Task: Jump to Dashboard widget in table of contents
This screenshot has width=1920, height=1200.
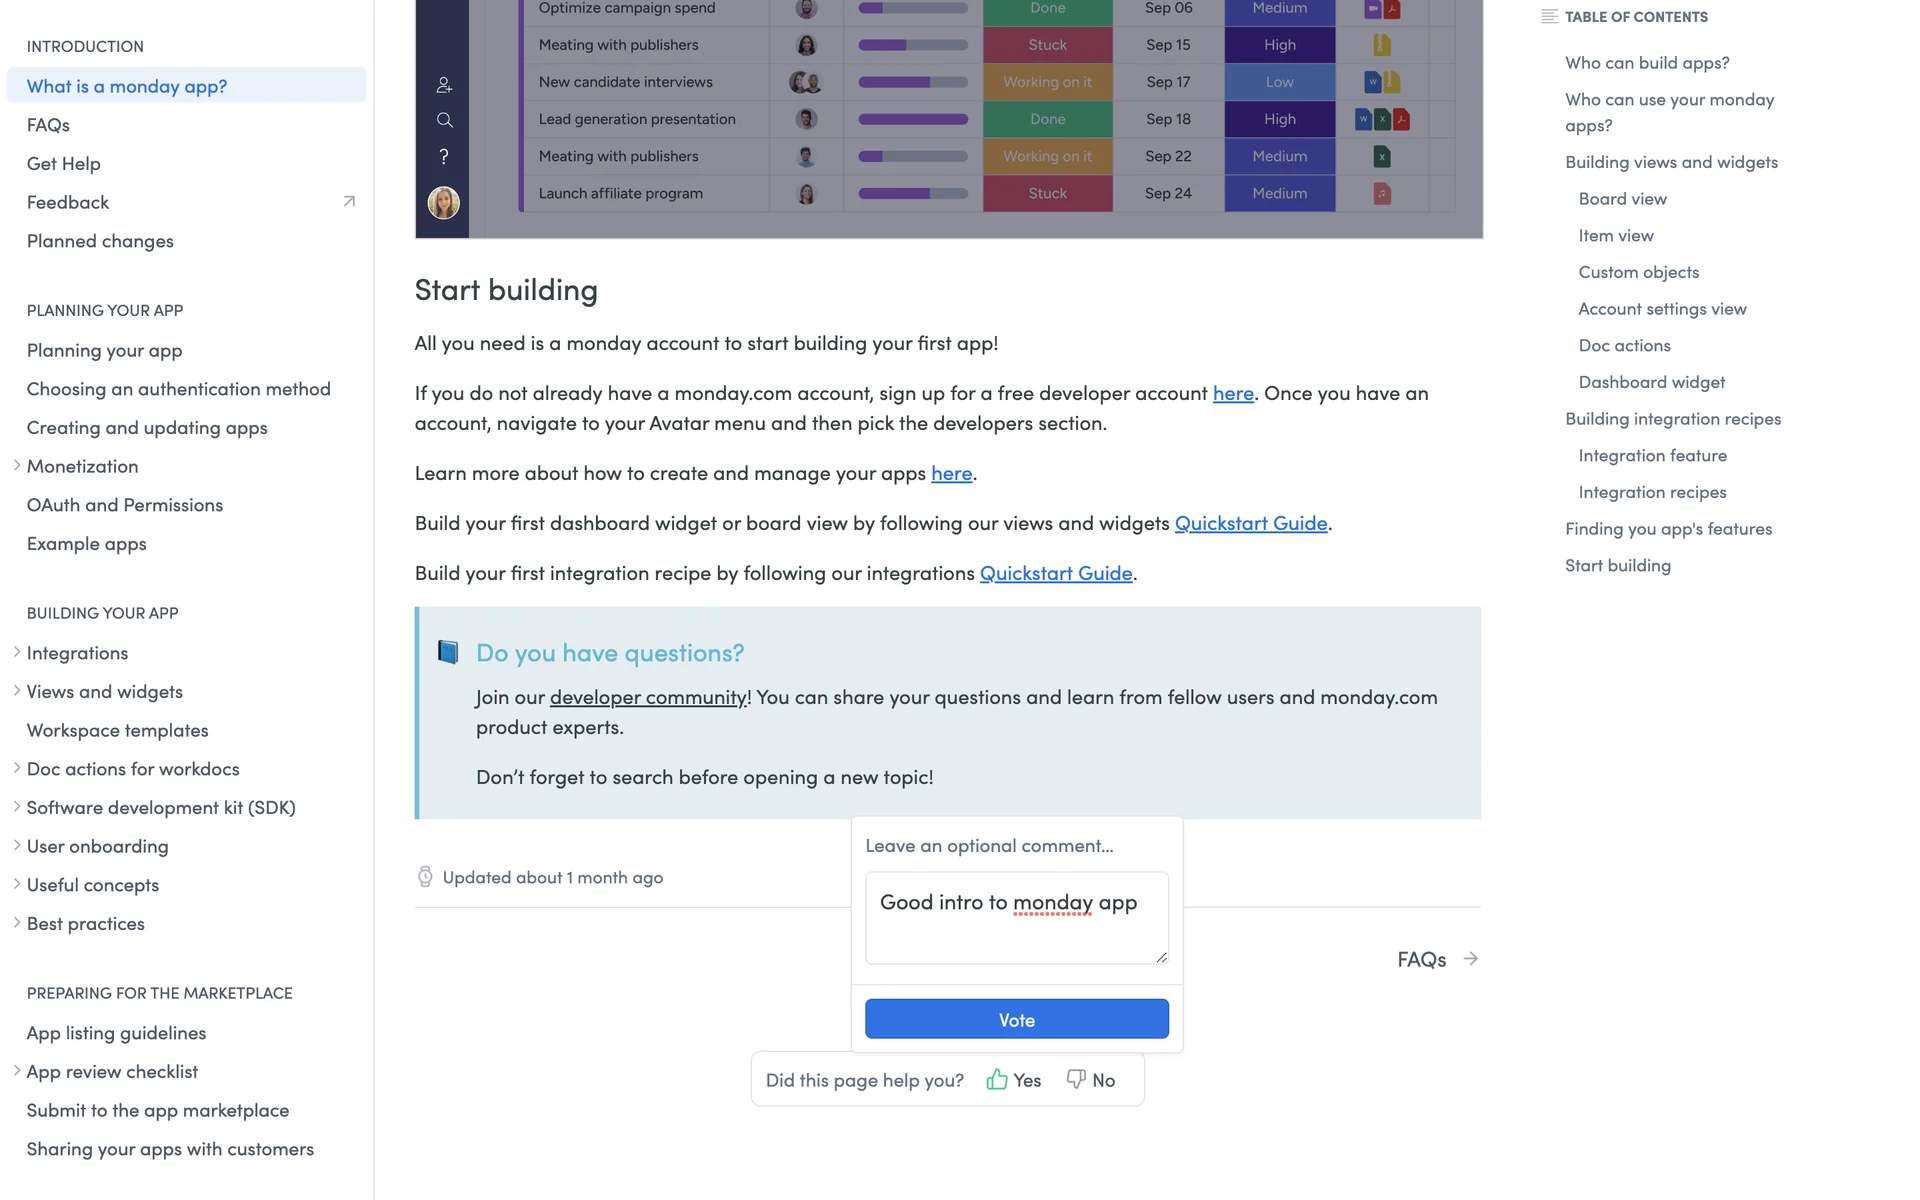Action: [1651, 382]
